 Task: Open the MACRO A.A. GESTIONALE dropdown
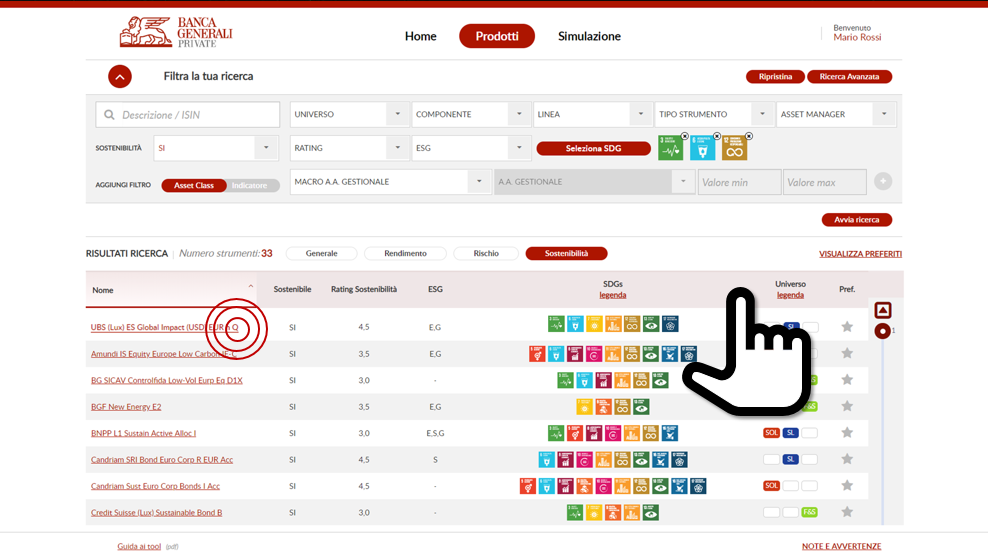point(390,182)
